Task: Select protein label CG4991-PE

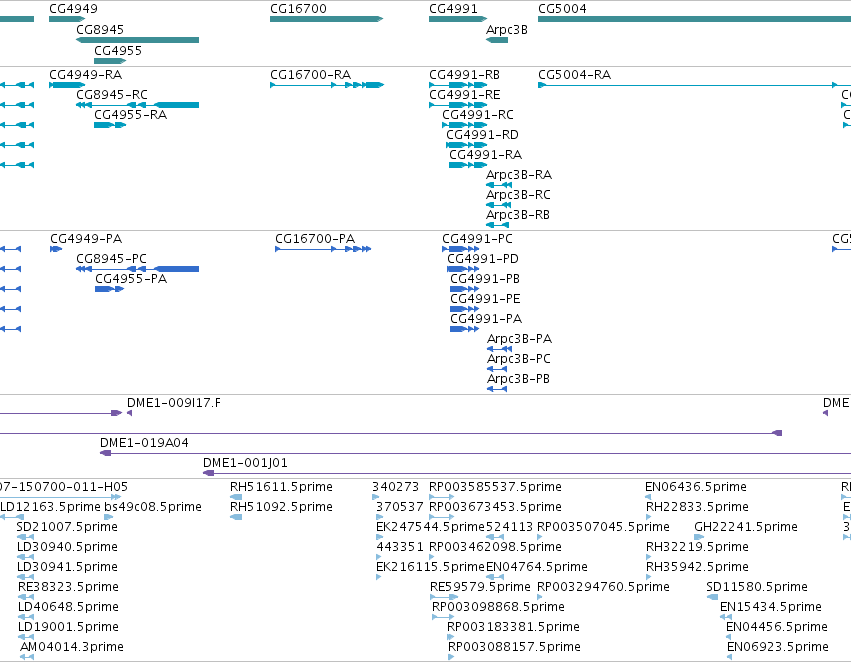Action: point(485,300)
